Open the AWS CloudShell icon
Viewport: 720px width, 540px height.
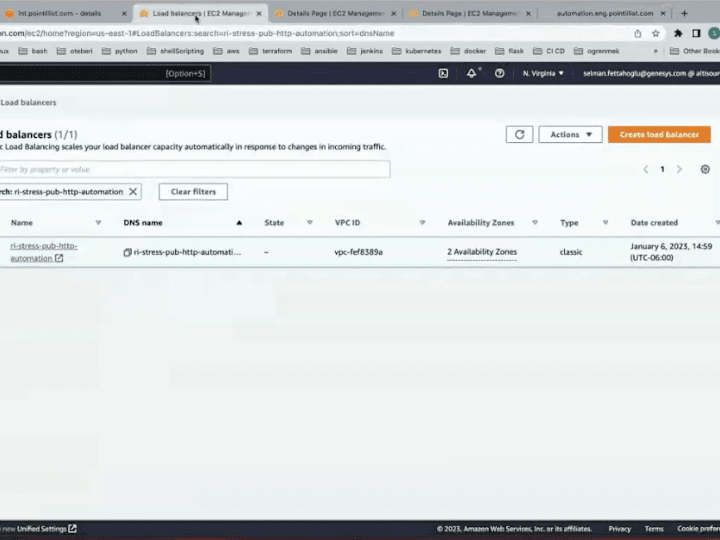[443, 73]
